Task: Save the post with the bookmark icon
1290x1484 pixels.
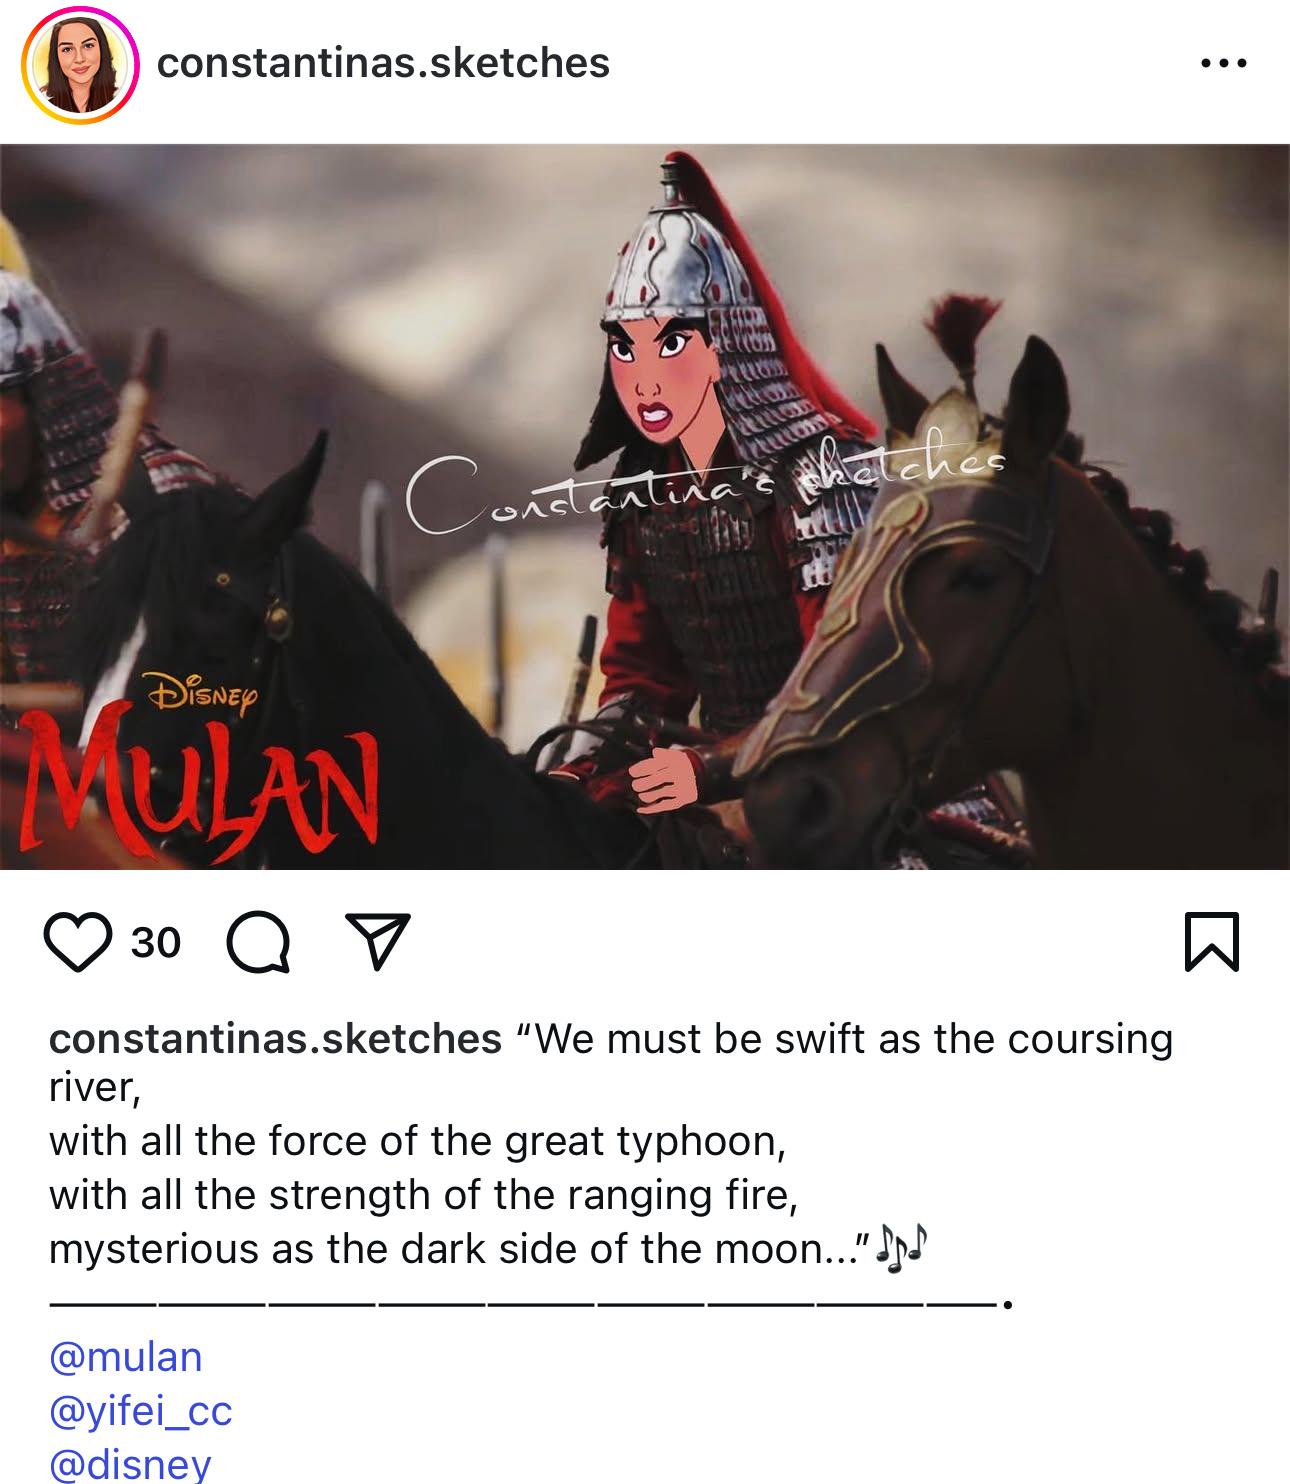Action: pyautogui.click(x=1211, y=942)
